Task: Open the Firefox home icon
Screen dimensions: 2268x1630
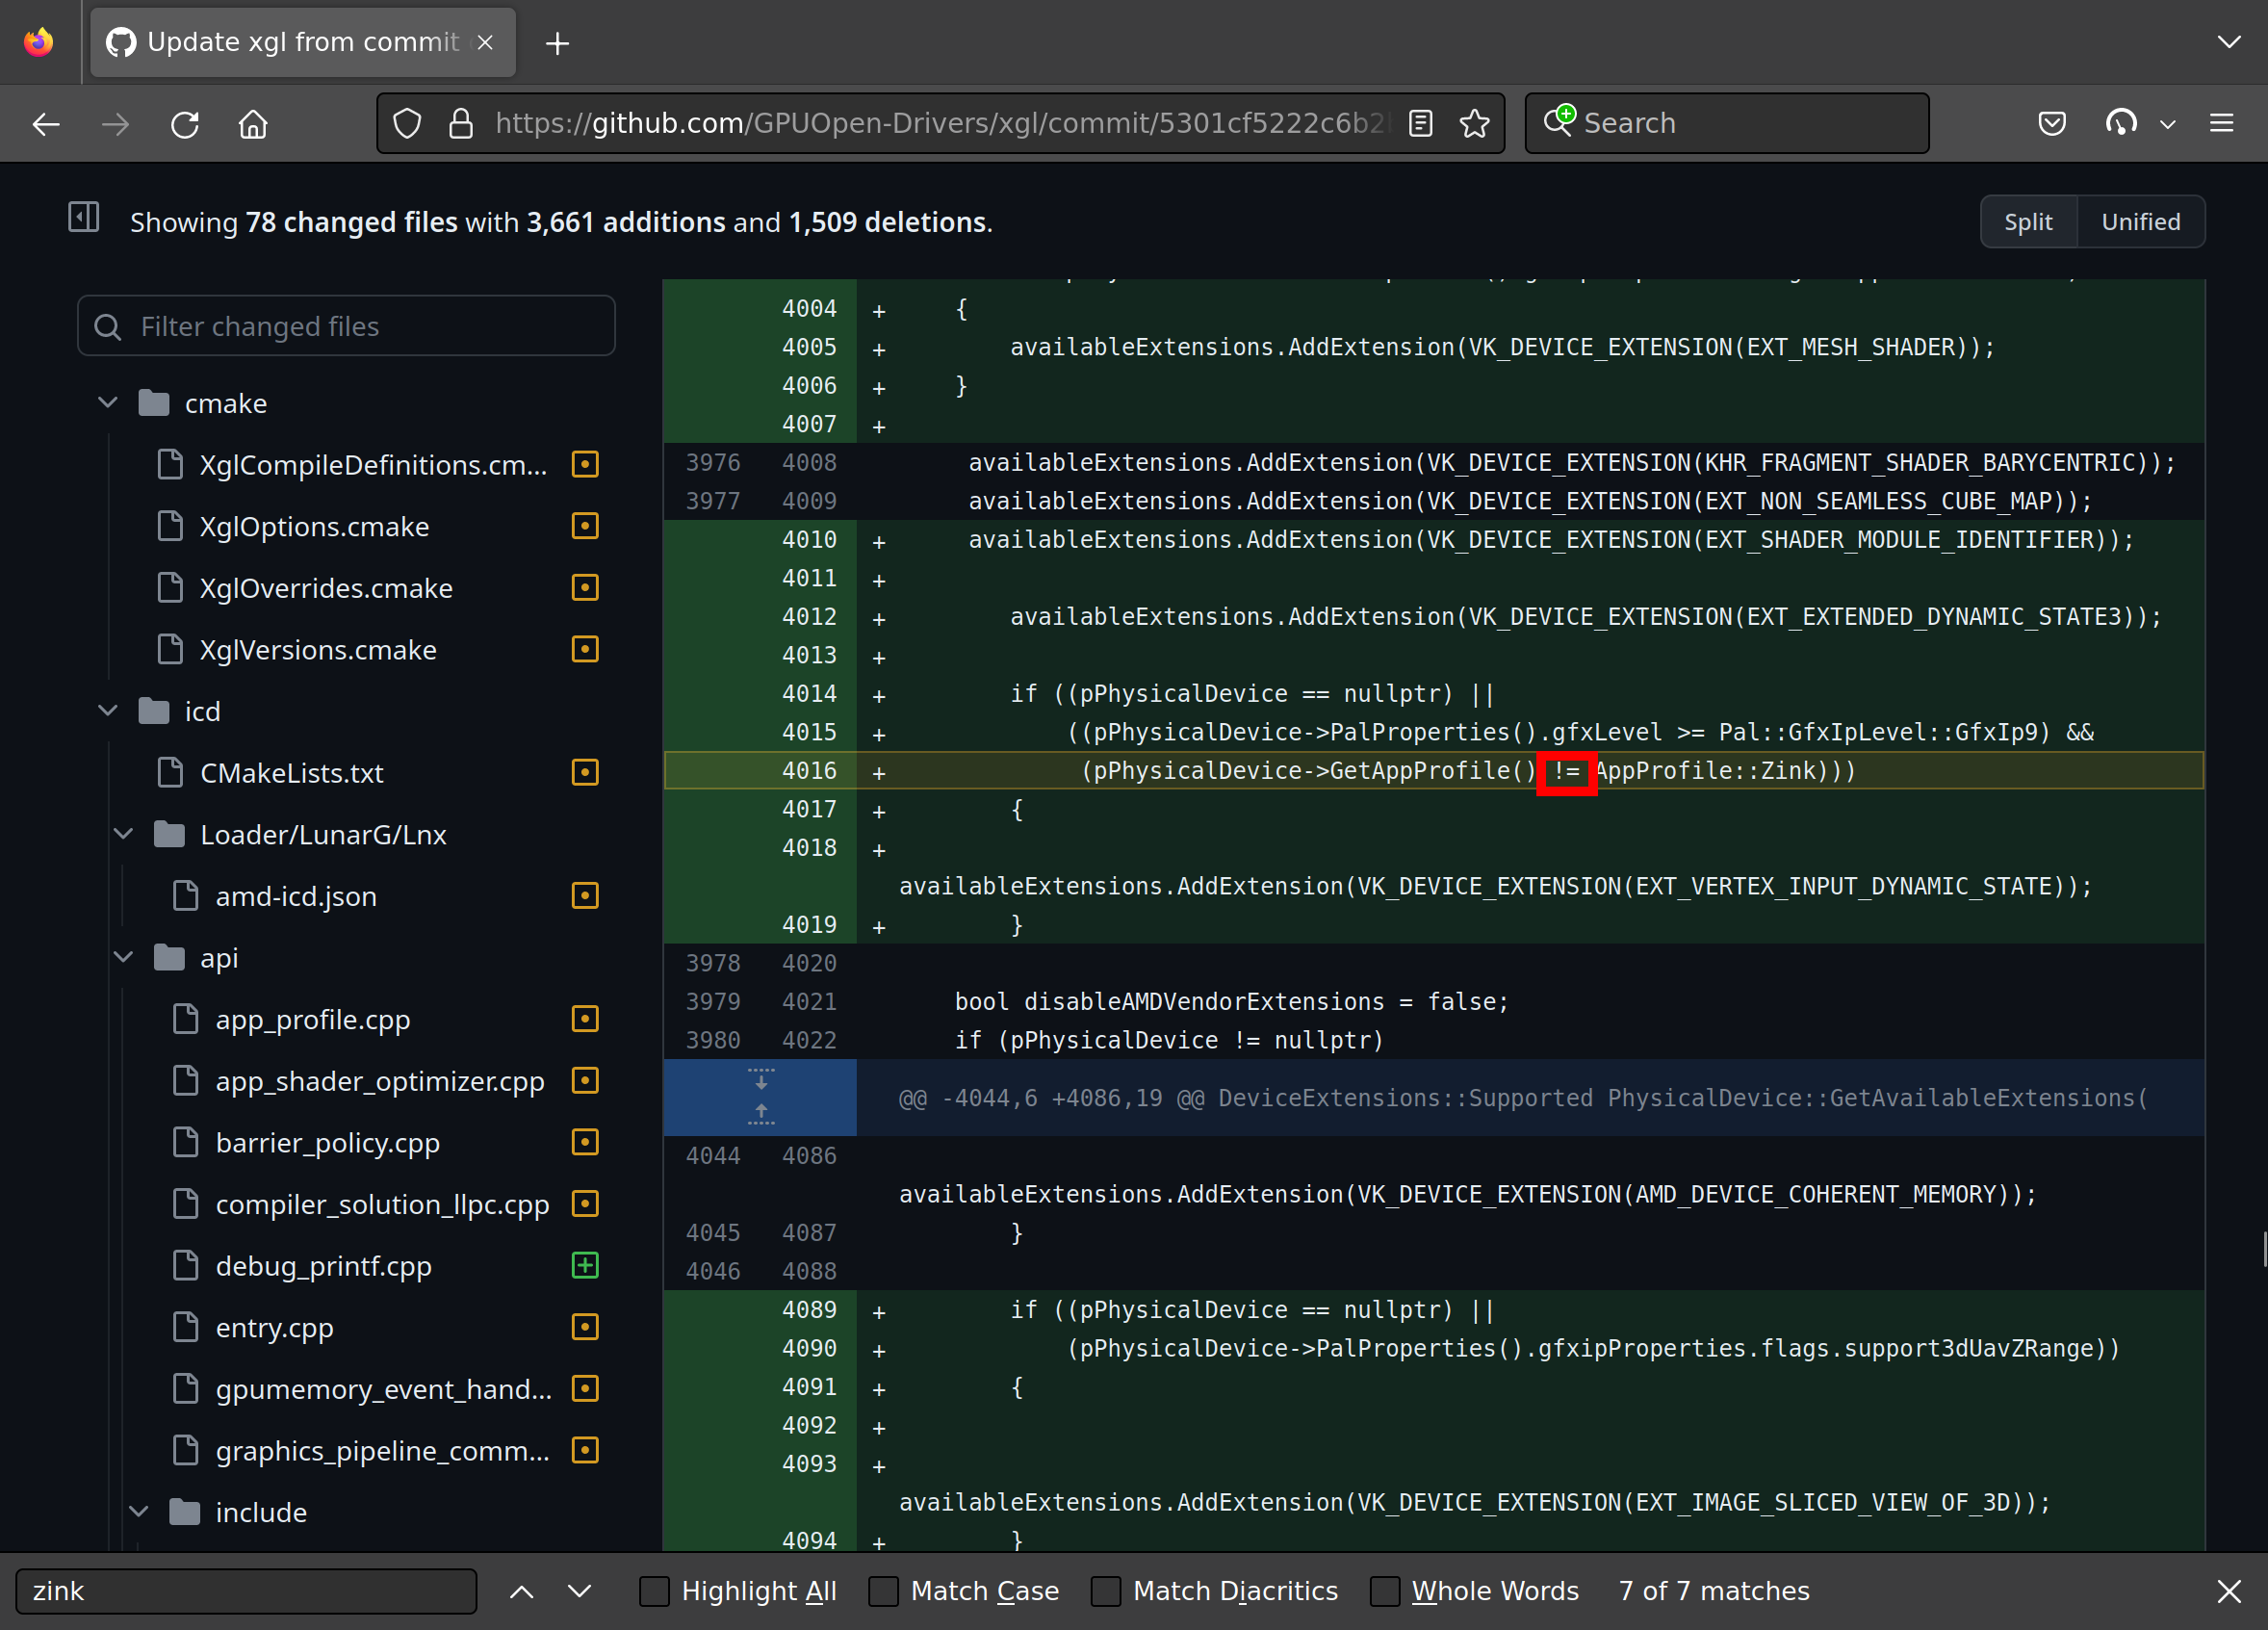Action: click(253, 124)
